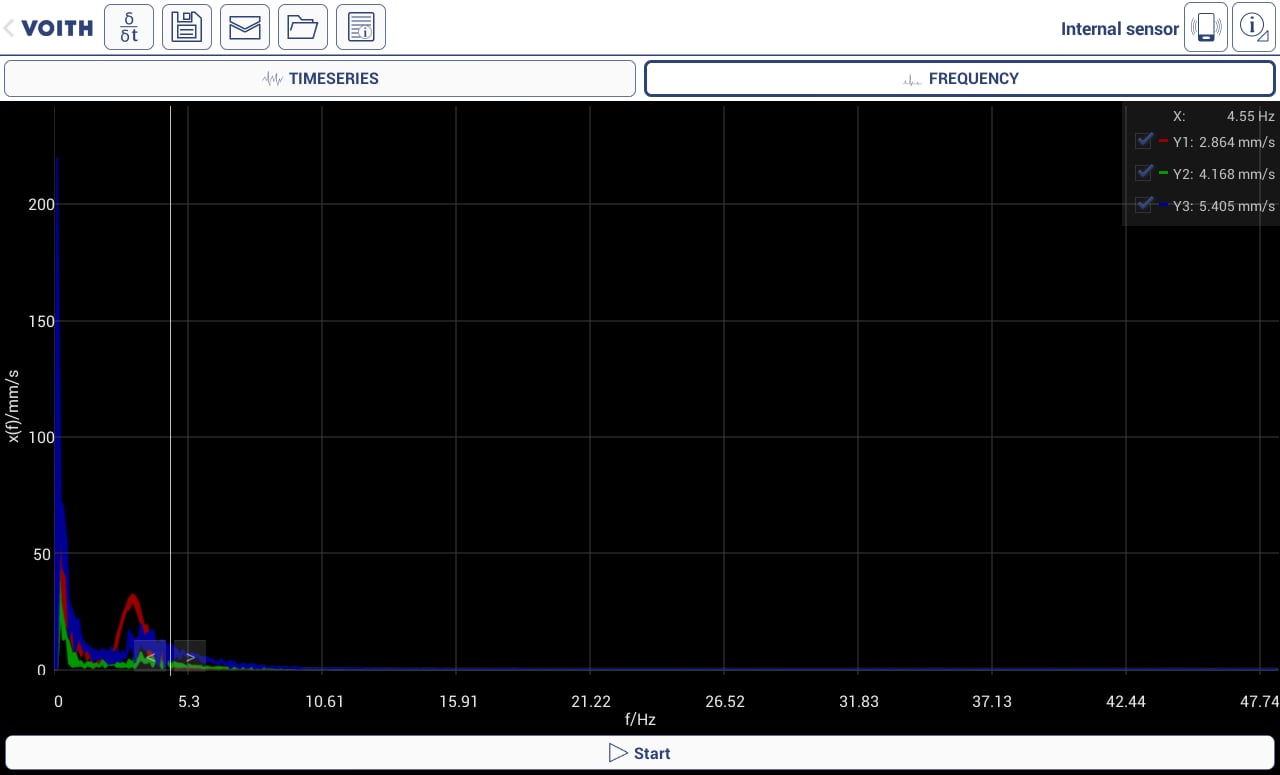Click the red Y1 peak in the spectrum
The height and width of the screenshot is (775, 1280).
[133, 598]
